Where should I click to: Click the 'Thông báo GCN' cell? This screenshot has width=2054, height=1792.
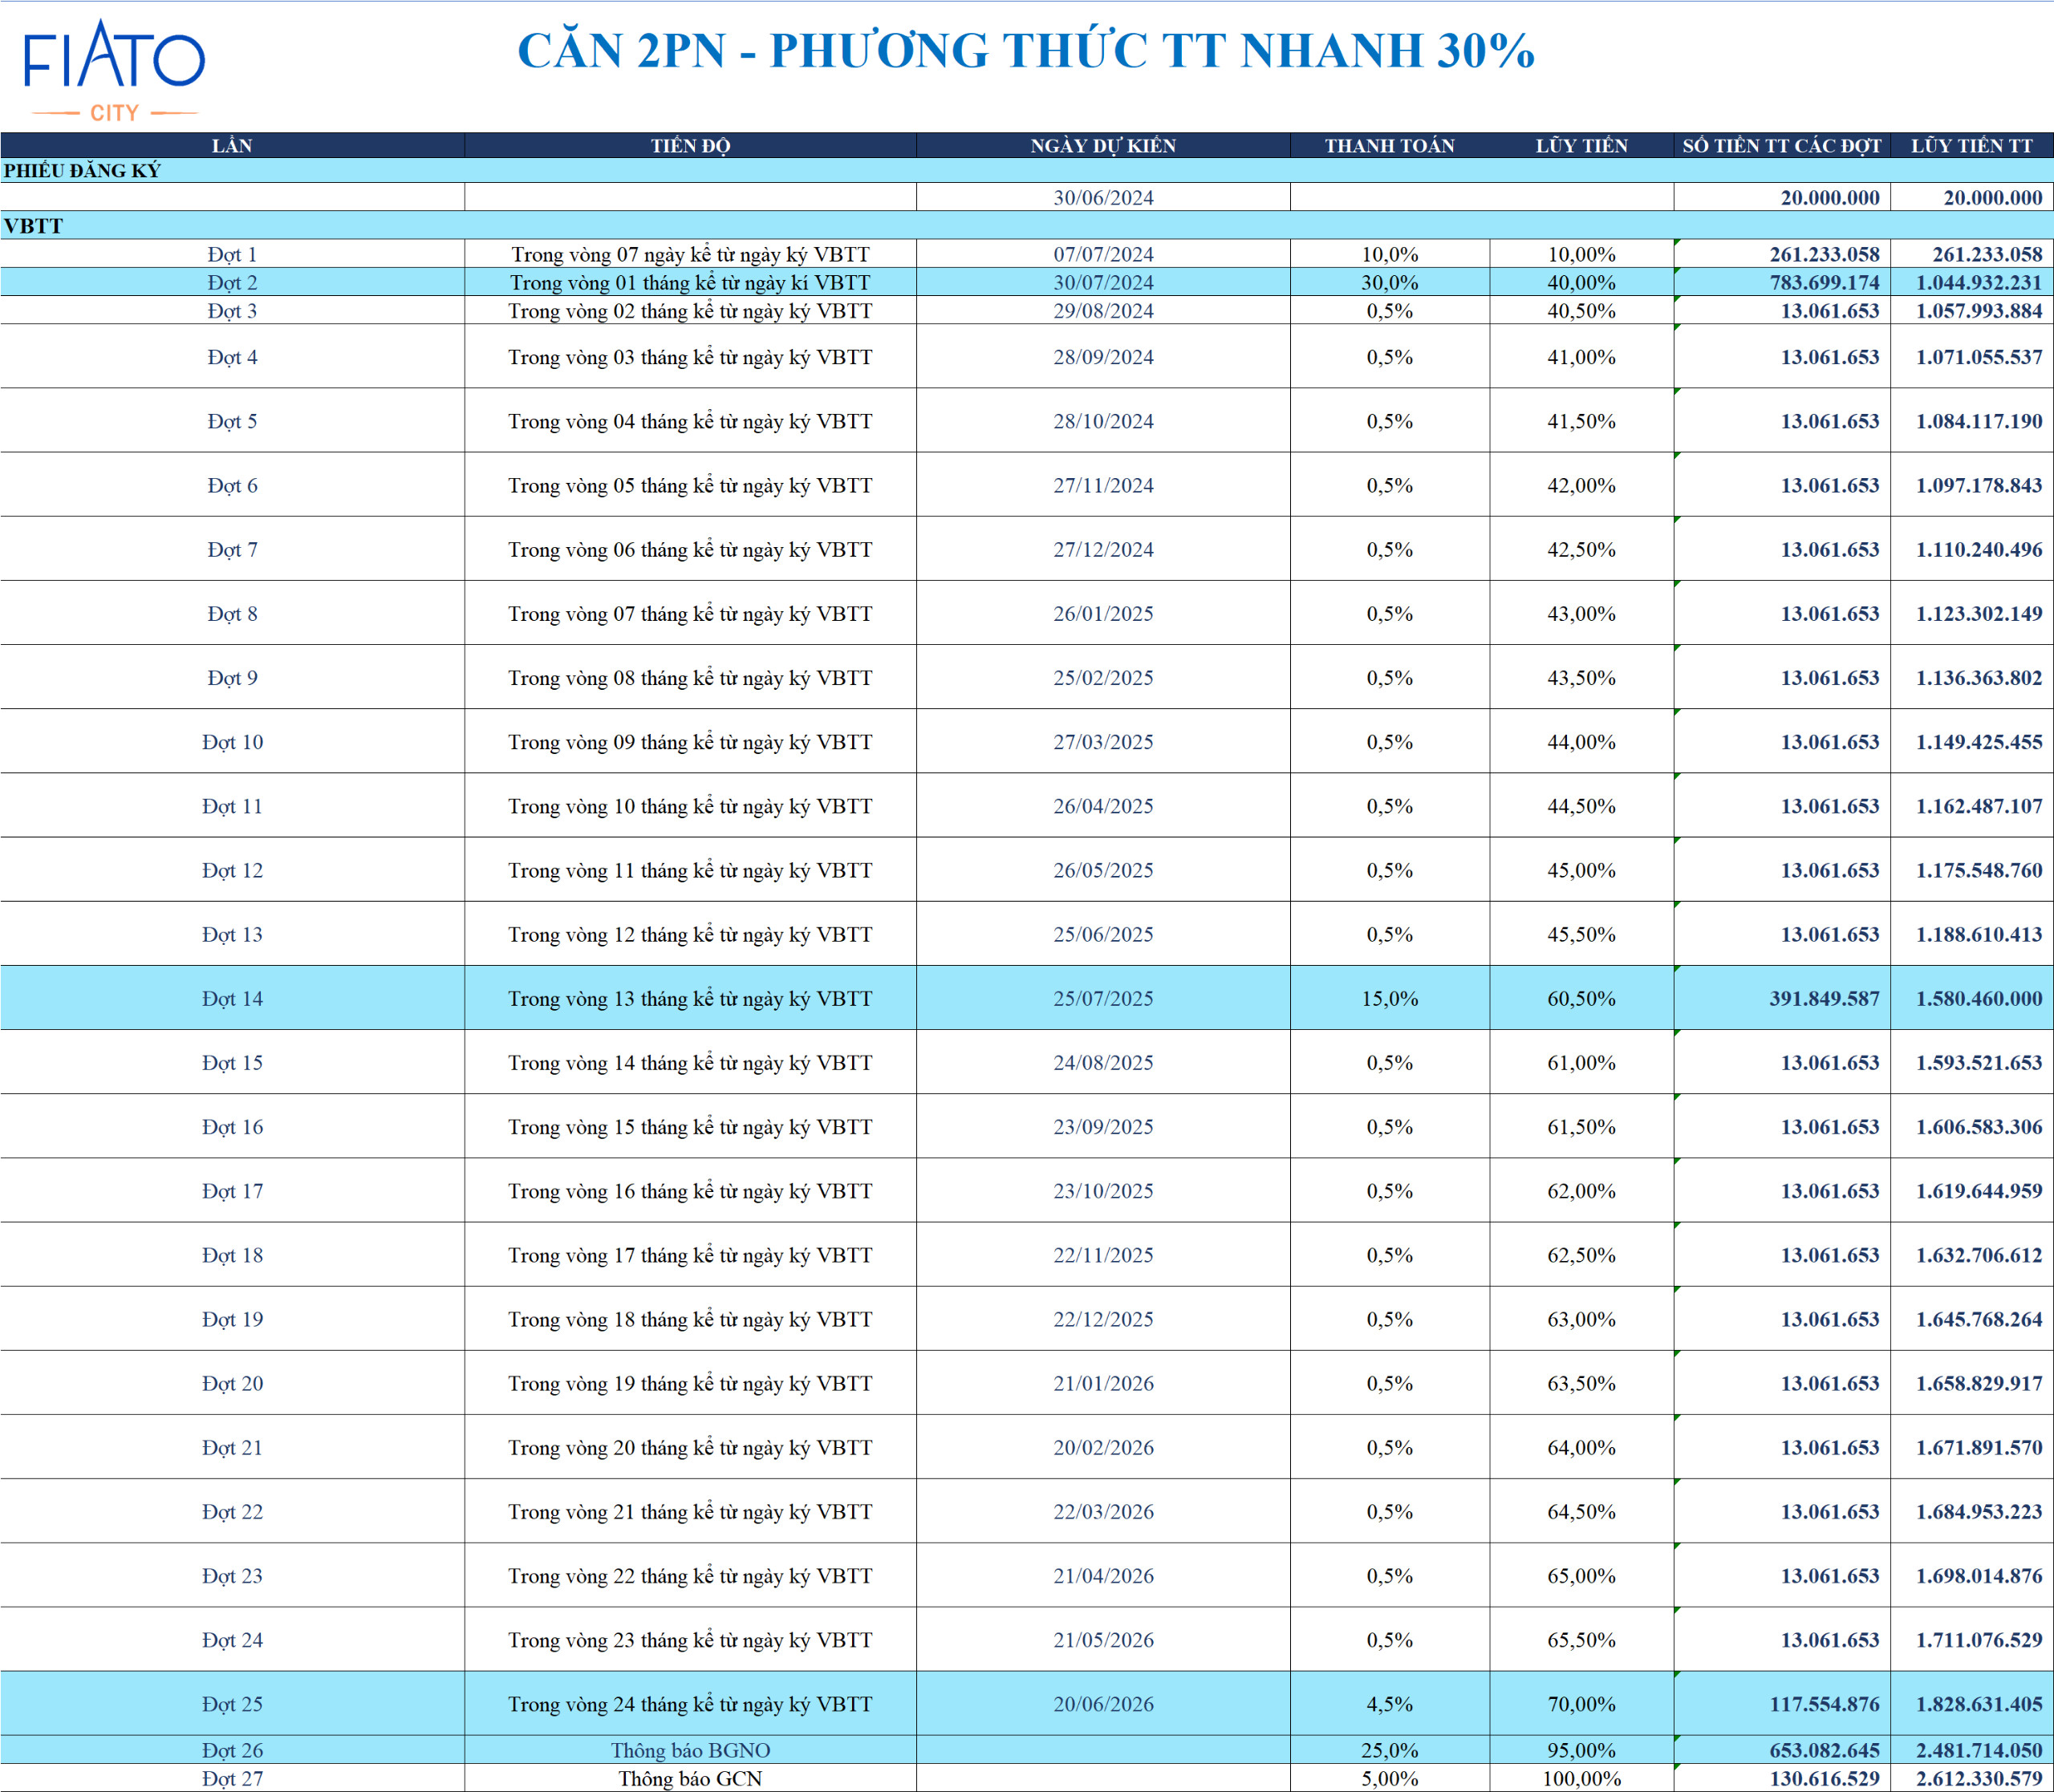coord(690,1778)
